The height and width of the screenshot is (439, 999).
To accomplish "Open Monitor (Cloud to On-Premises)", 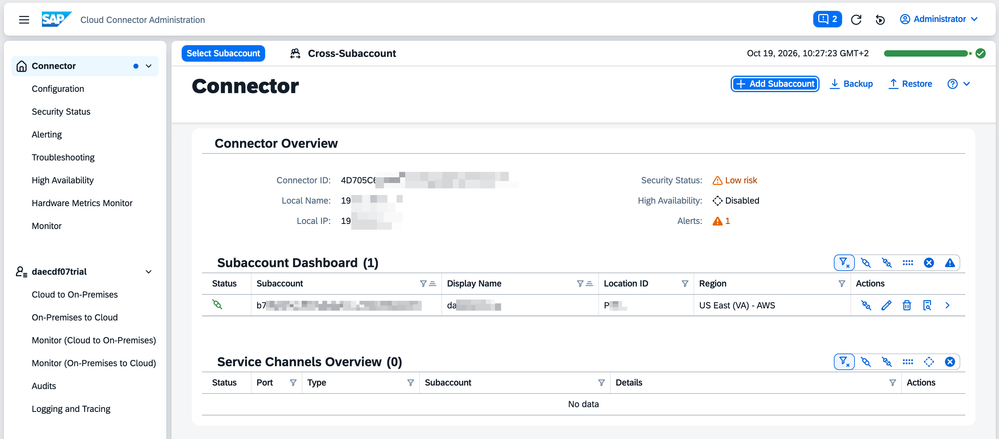I will (x=94, y=340).
